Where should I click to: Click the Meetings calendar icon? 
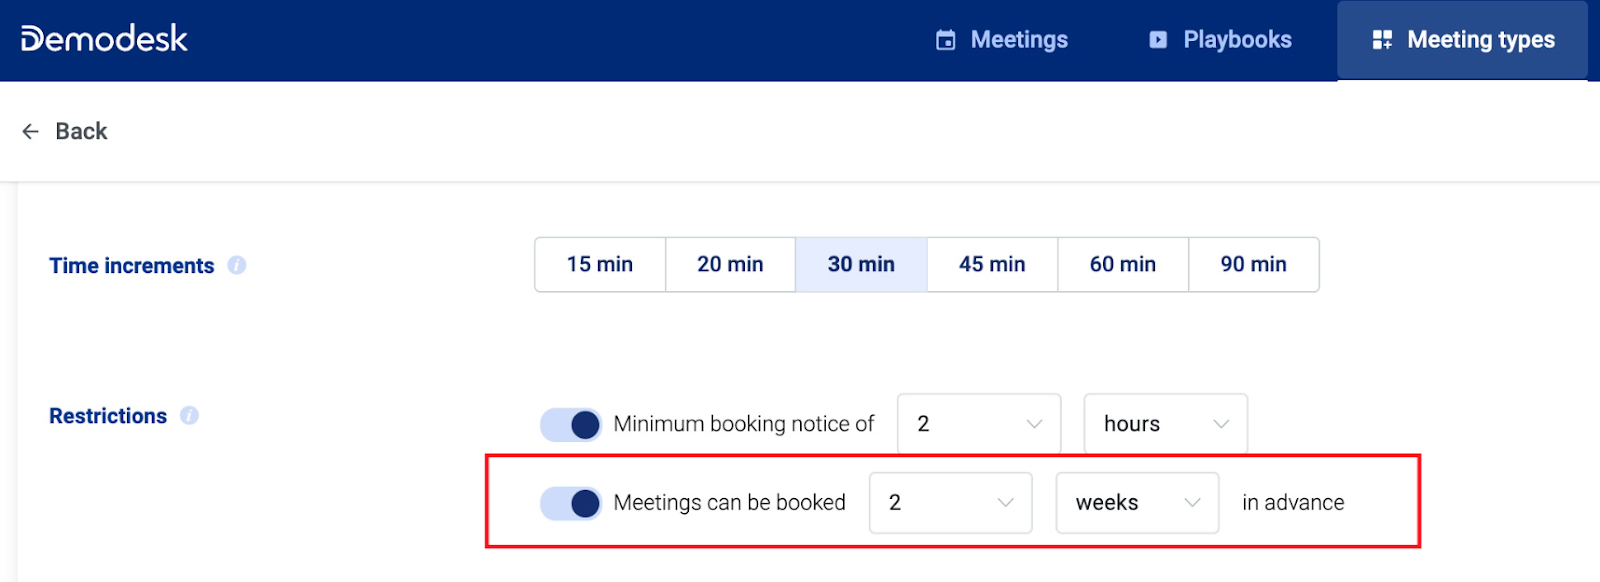pos(944,39)
